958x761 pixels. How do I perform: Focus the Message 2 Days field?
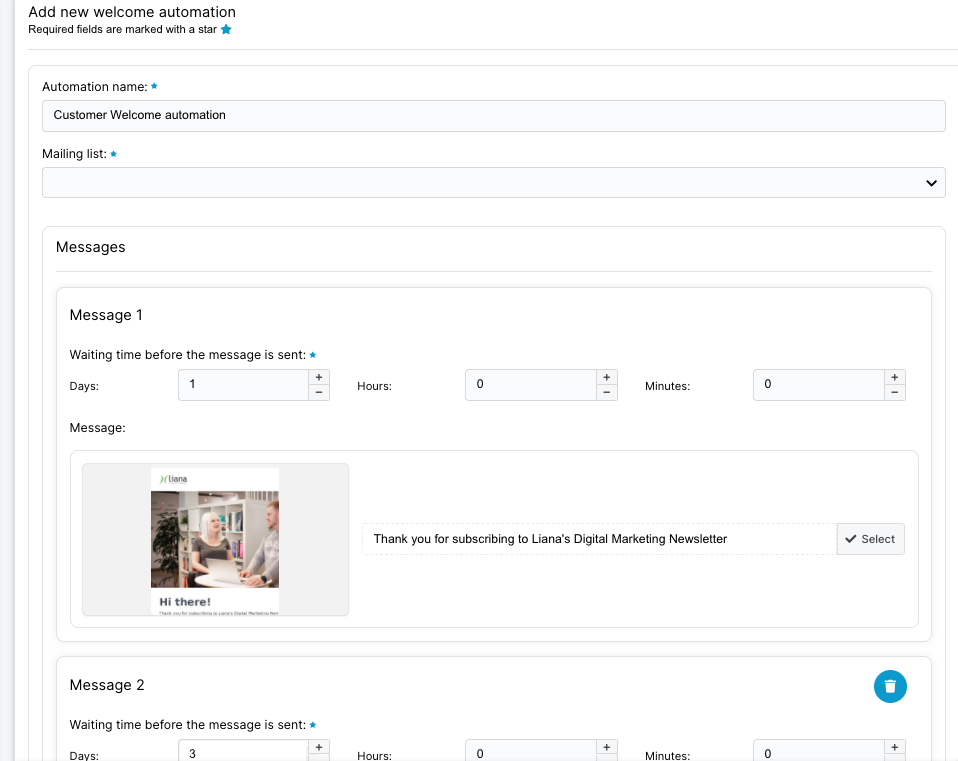point(244,752)
